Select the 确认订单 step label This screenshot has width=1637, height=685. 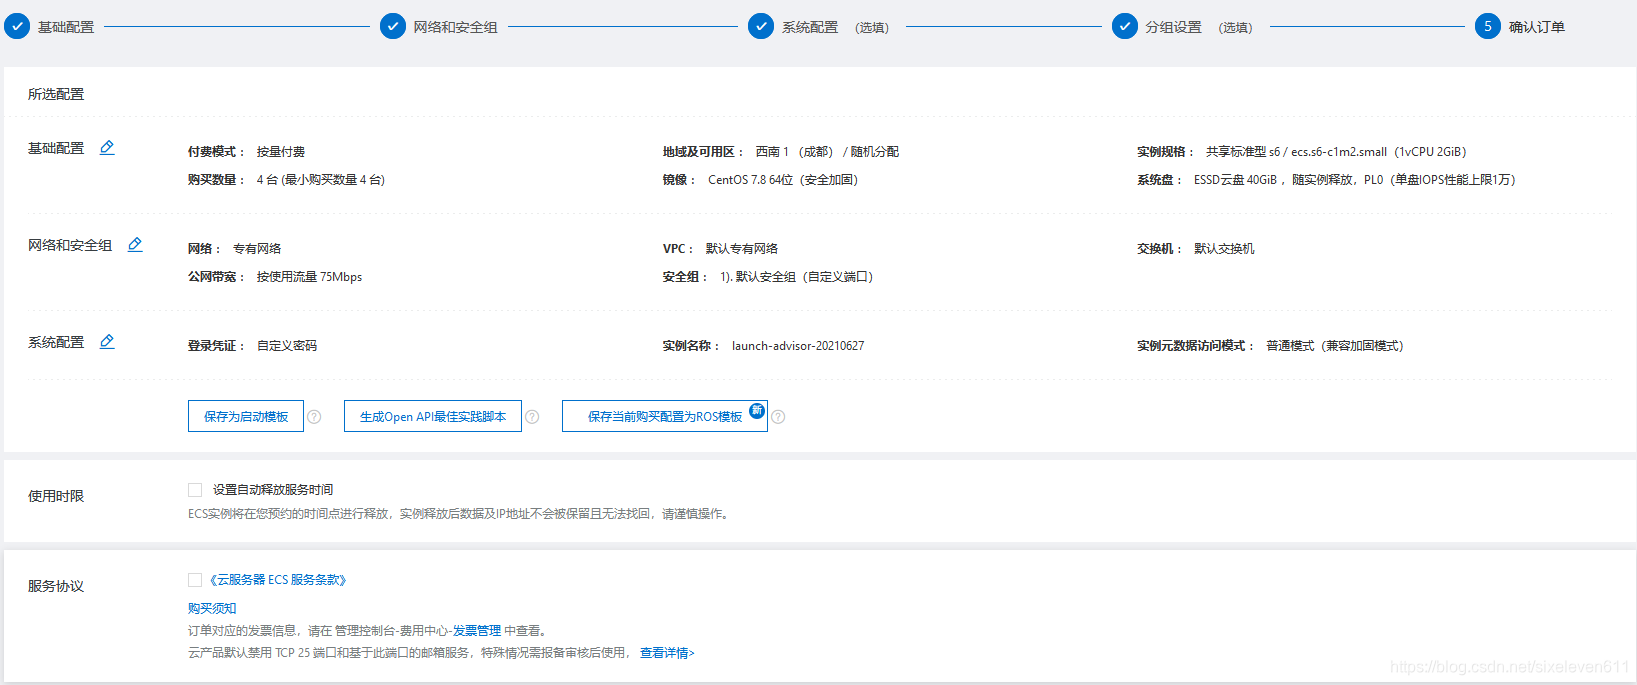click(x=1537, y=27)
